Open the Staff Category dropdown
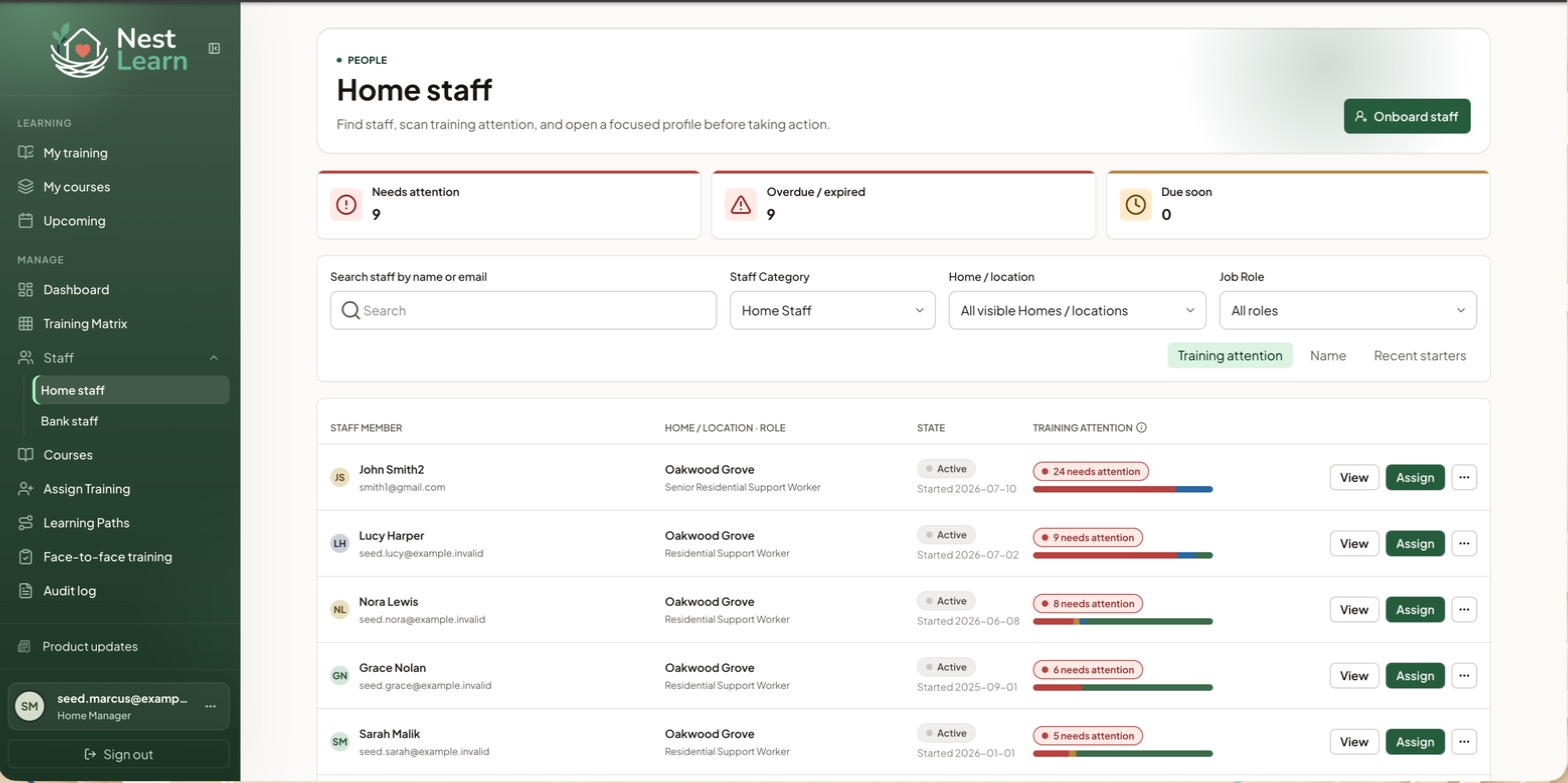 point(833,310)
